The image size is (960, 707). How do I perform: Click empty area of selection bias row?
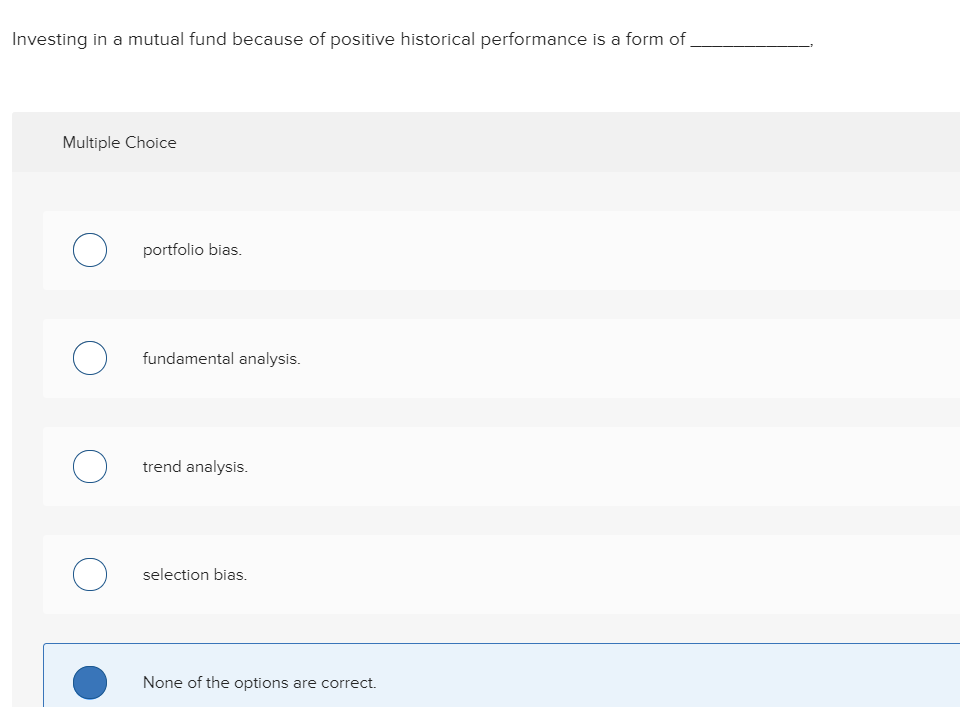tap(600, 574)
